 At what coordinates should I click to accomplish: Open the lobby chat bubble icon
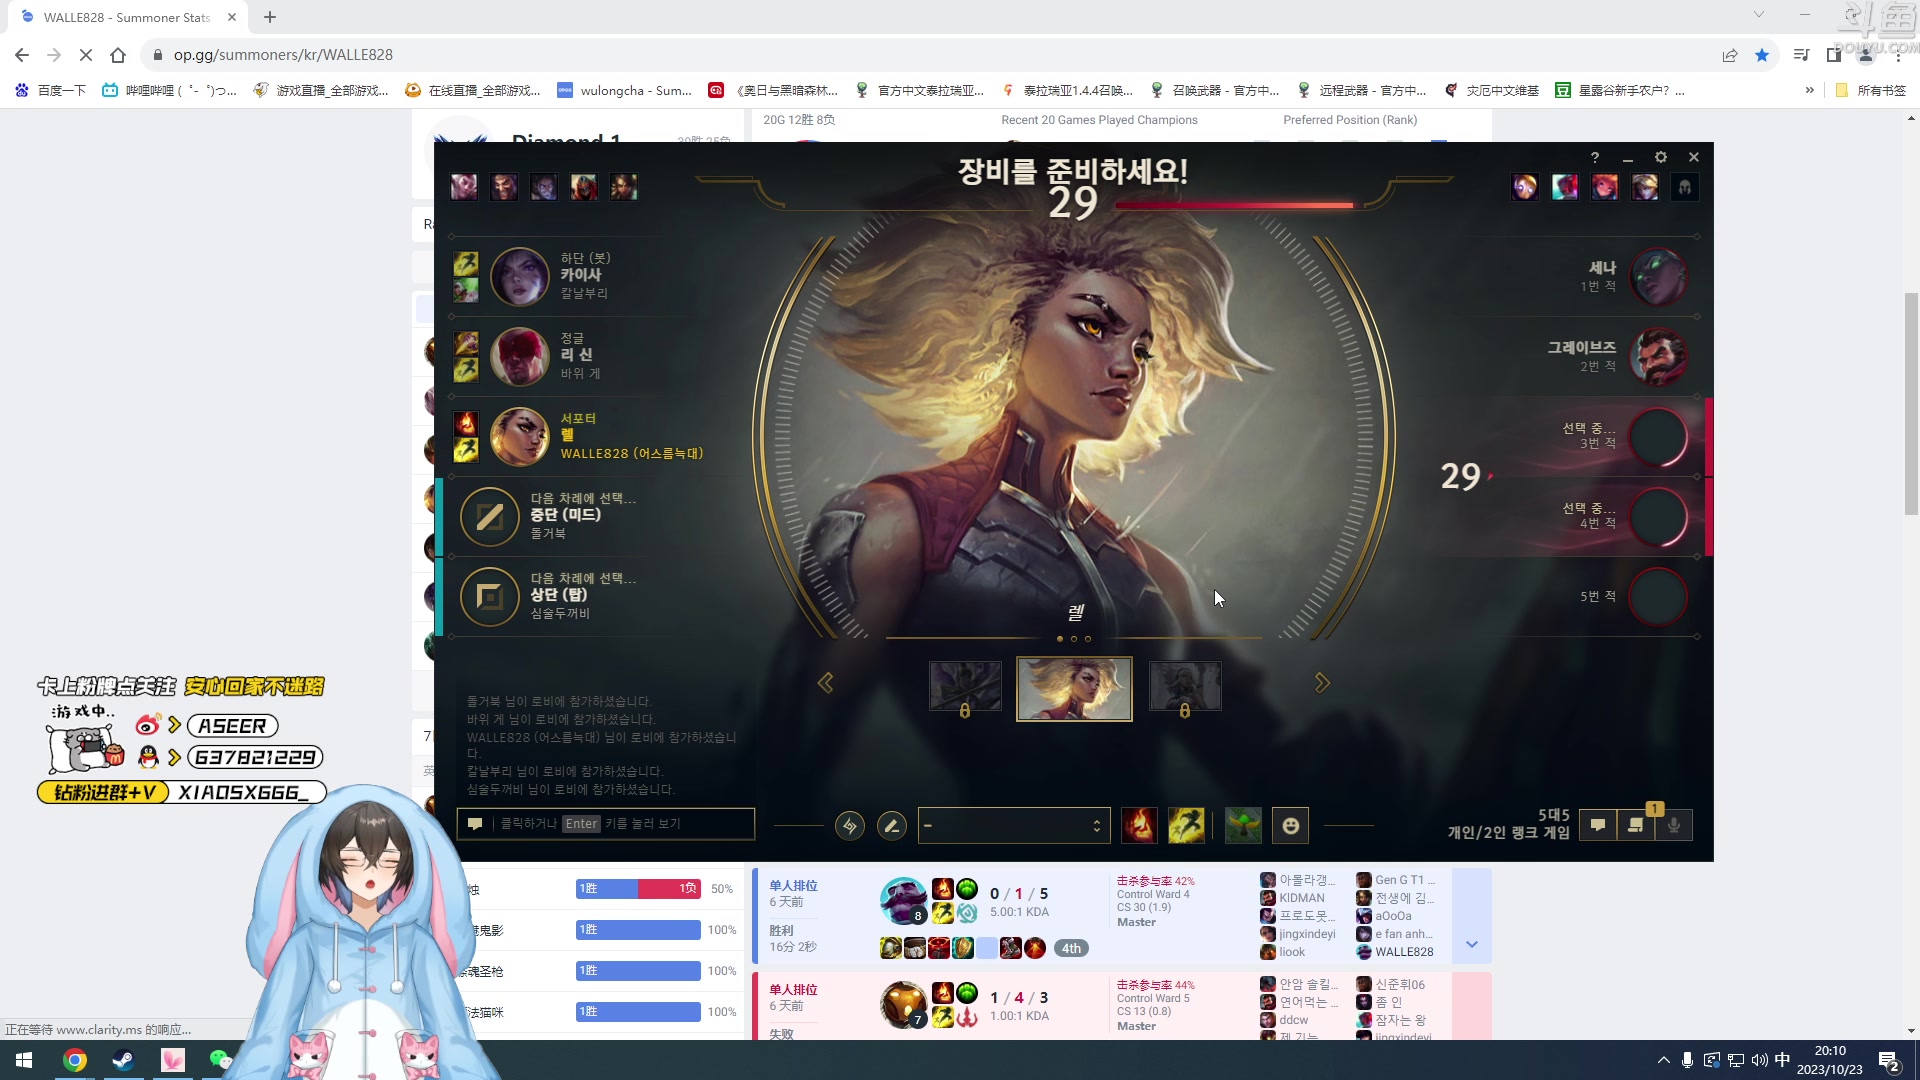pos(1598,825)
